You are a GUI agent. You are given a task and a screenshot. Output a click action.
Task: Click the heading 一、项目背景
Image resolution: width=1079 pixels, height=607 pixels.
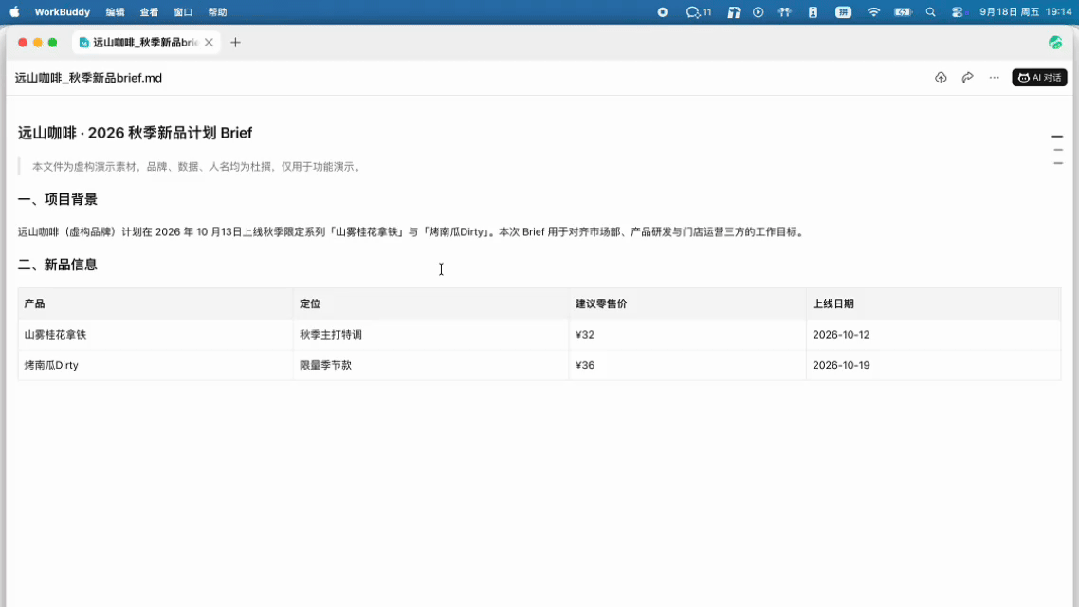58,200
